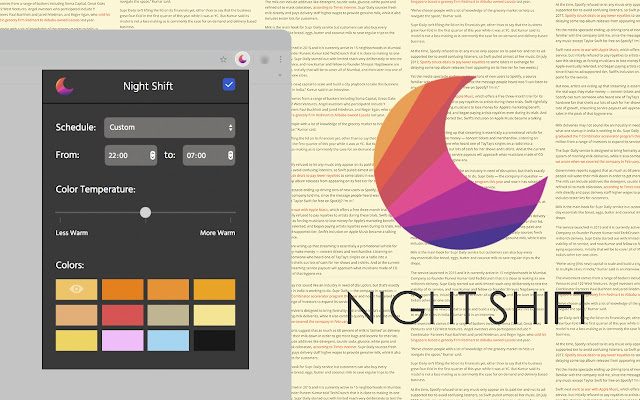Click the large crescent moon logo graphic

click(x=460, y=162)
